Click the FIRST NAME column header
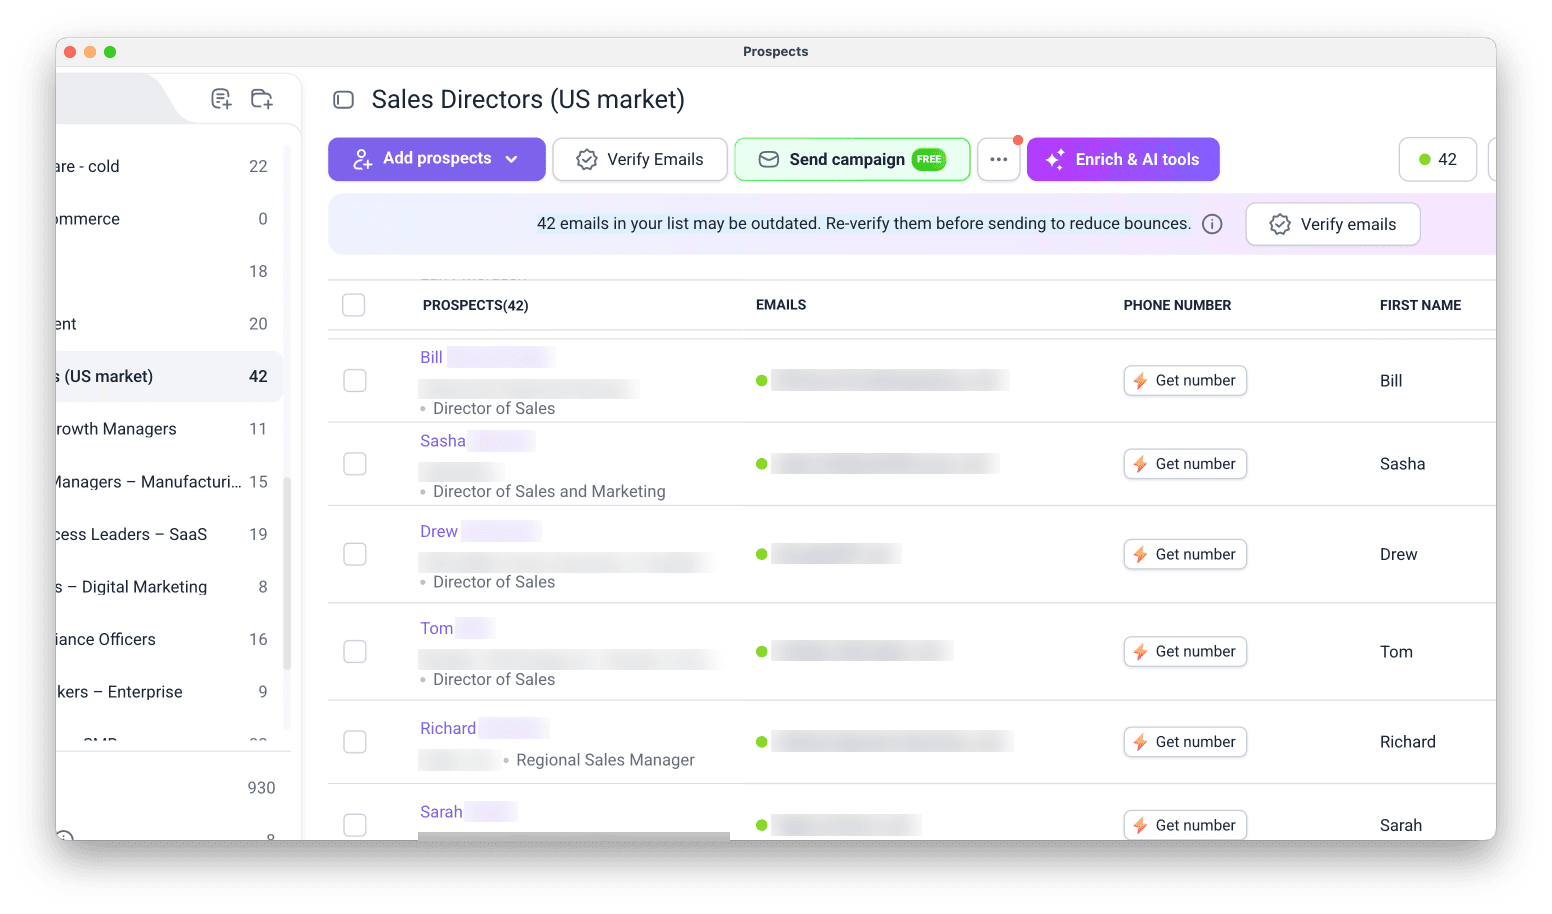Viewport: 1552px width, 914px height. (1420, 305)
